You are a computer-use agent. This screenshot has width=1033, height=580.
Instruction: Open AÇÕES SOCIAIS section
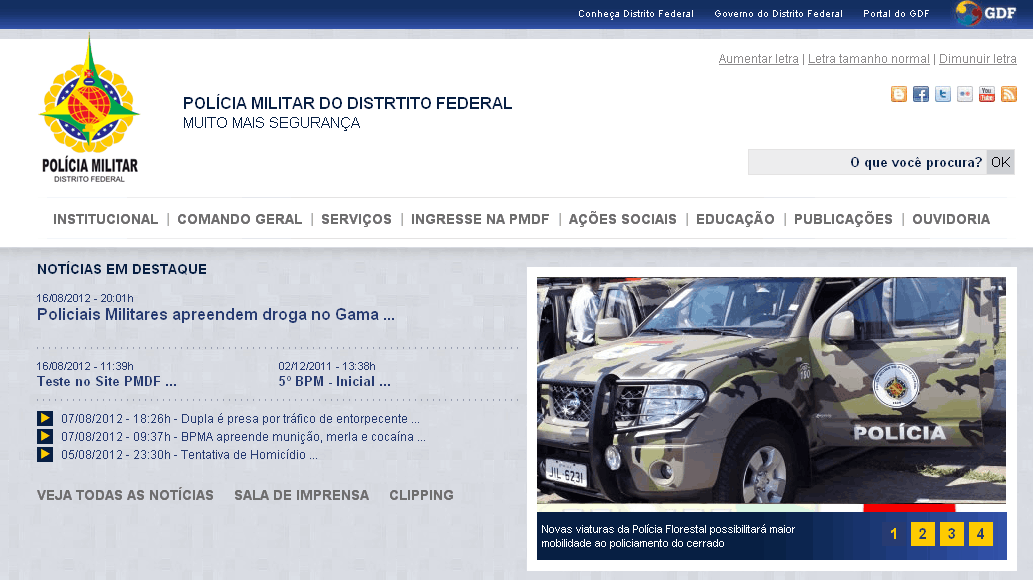click(622, 218)
